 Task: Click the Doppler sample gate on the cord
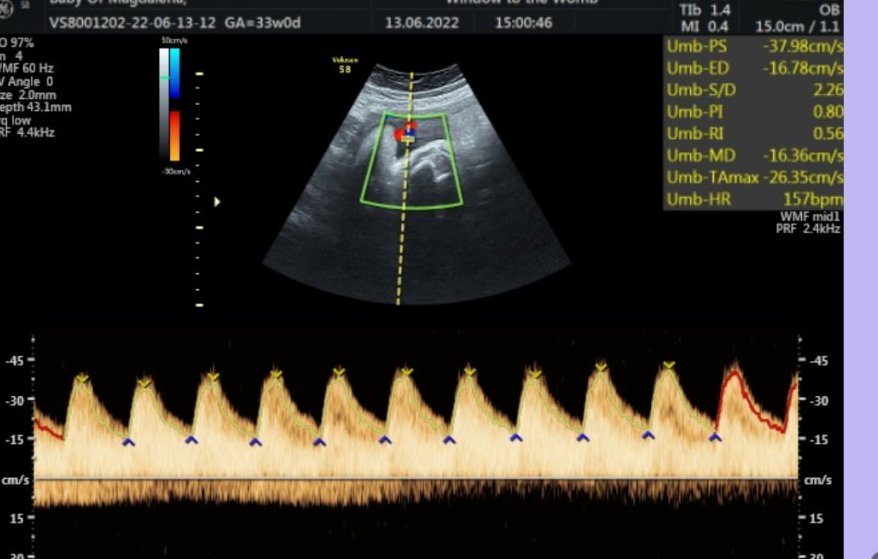click(408, 136)
